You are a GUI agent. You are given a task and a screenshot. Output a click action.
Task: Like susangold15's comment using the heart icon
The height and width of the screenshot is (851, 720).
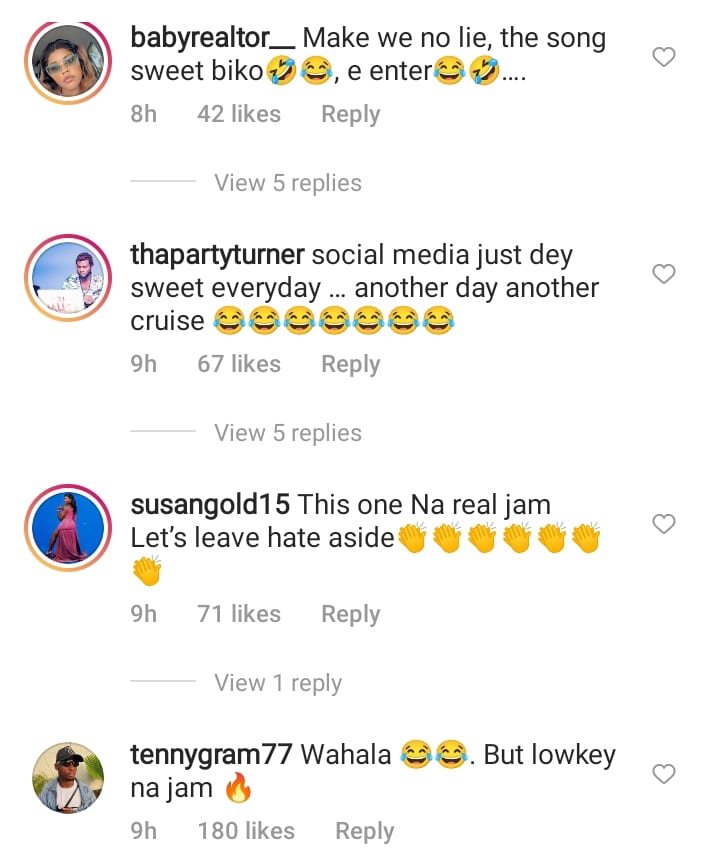click(663, 523)
